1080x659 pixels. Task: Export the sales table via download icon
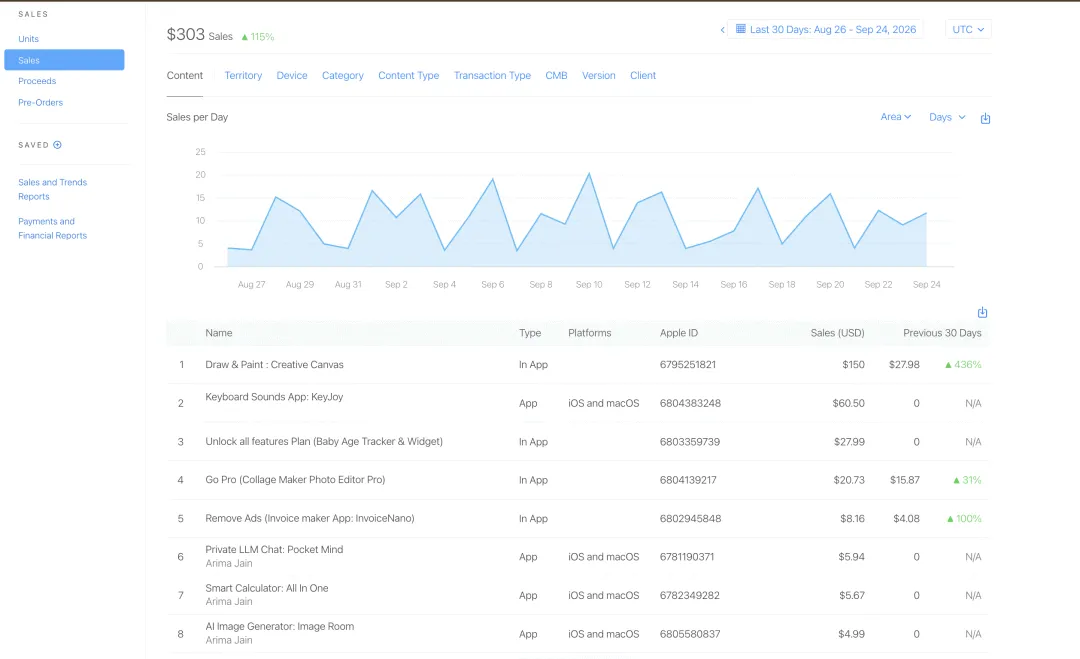tap(982, 312)
